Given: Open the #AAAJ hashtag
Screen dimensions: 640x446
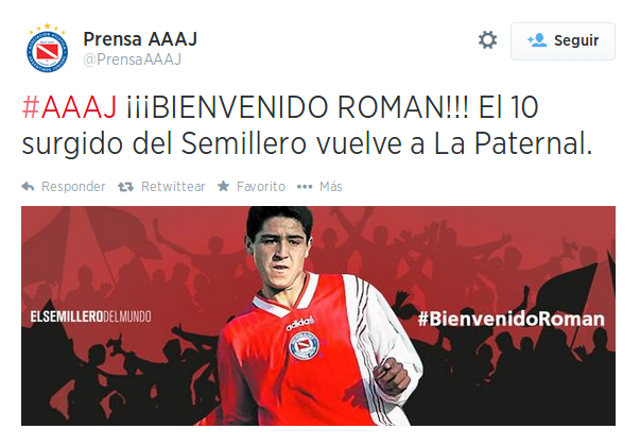Looking at the screenshot, I should [x=69, y=107].
